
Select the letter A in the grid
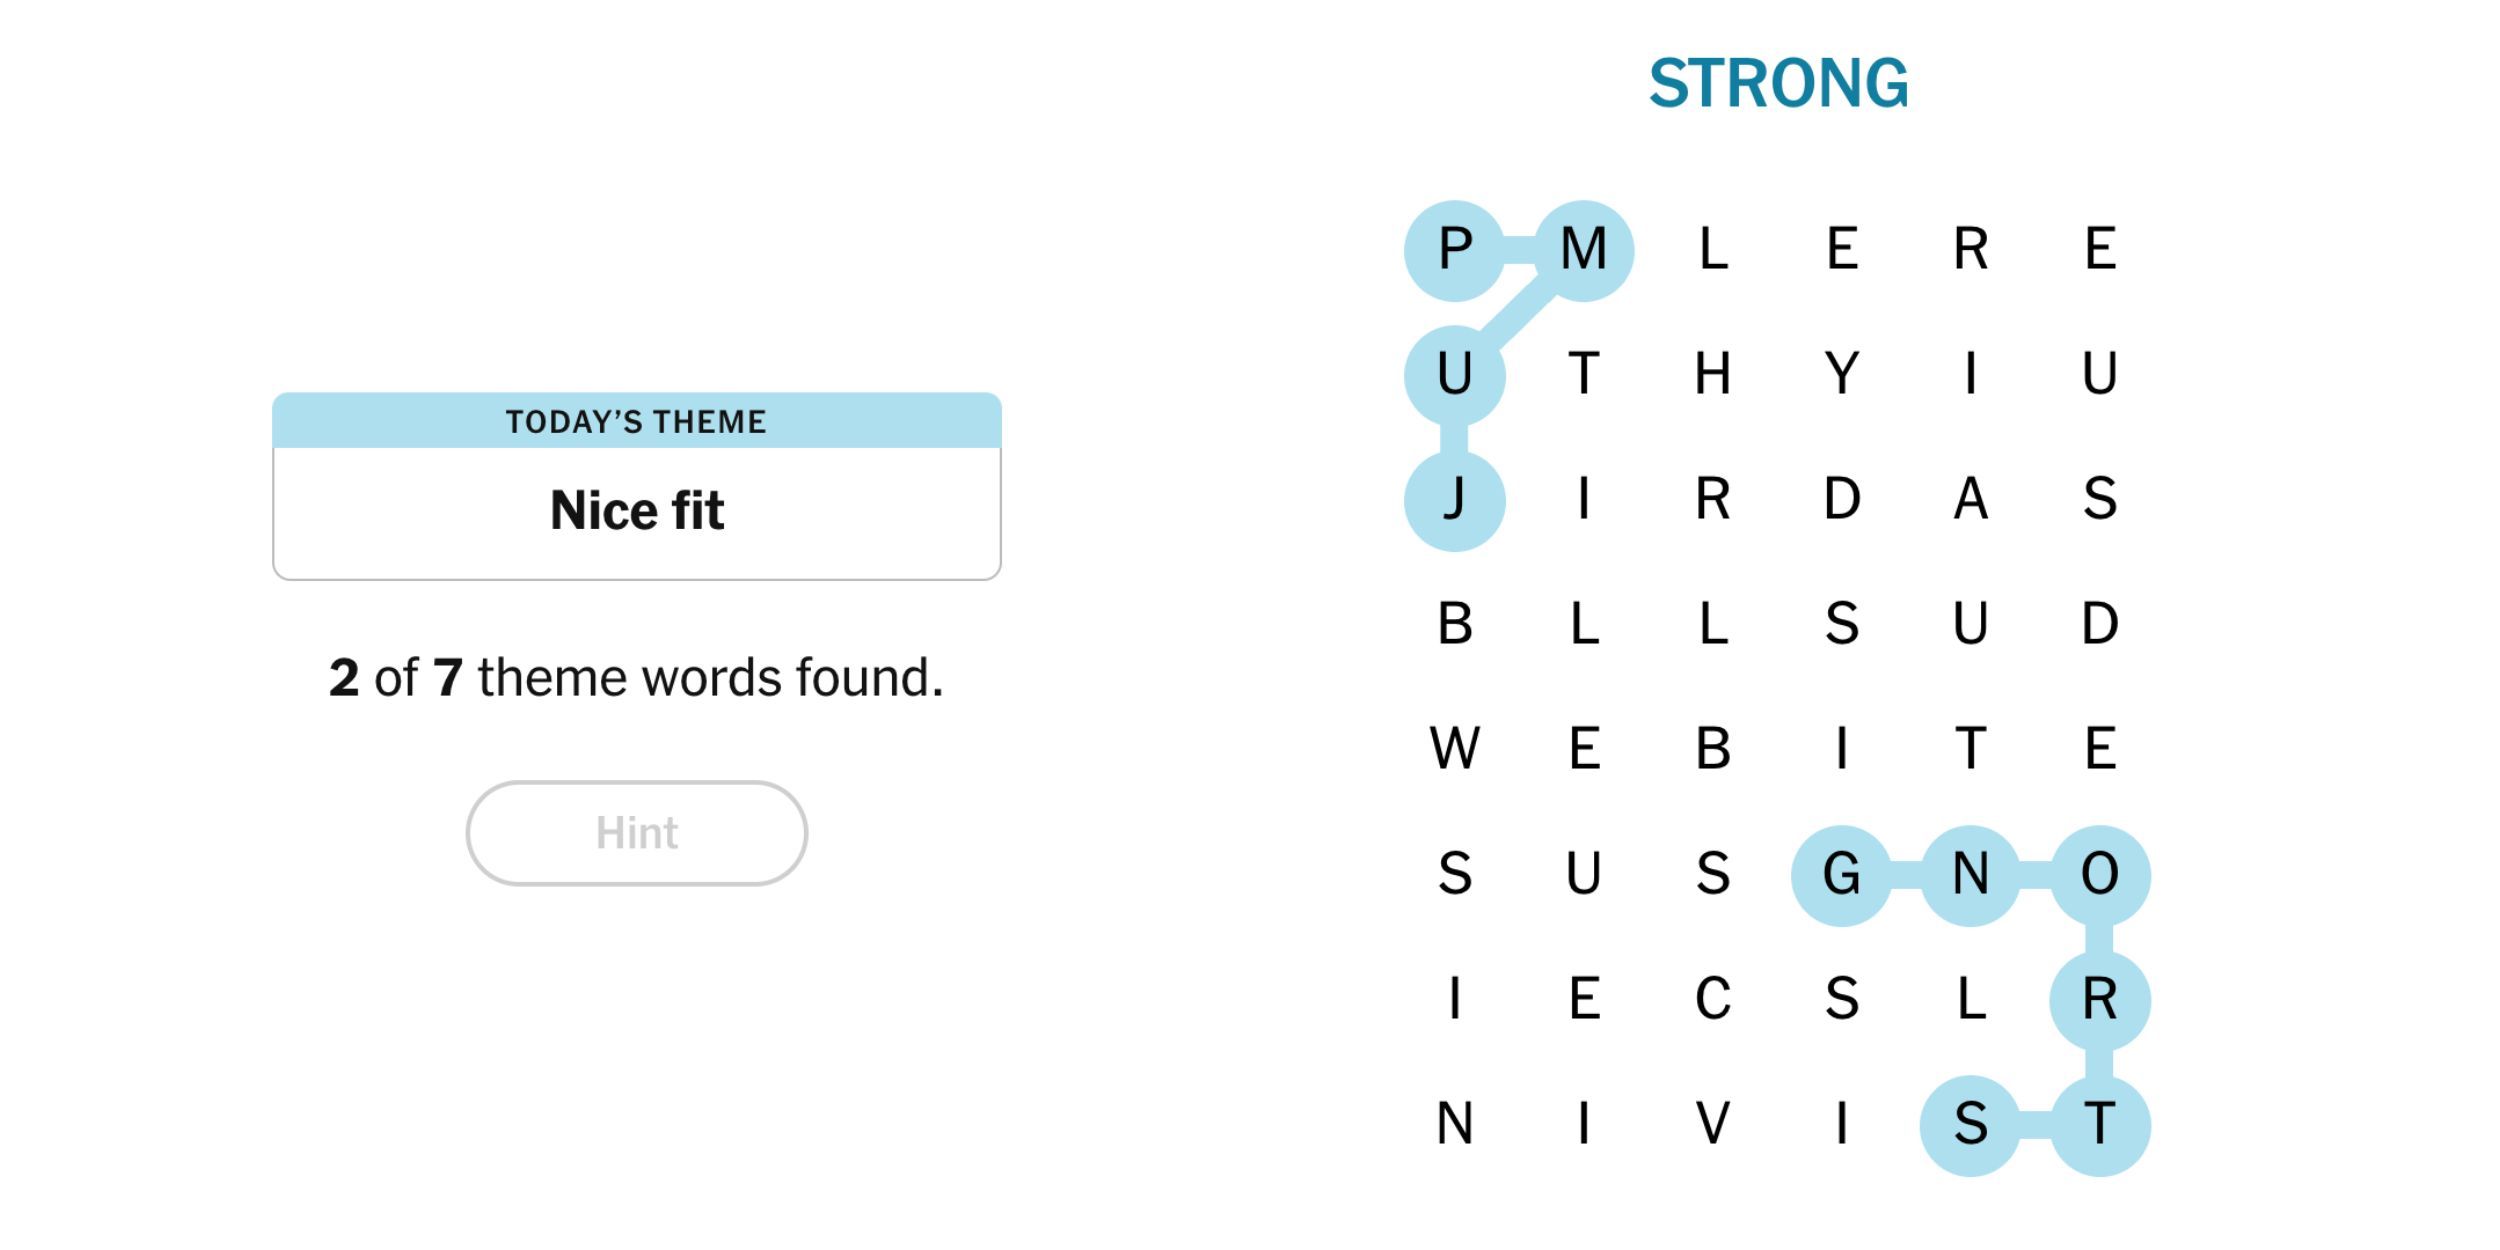click(x=1970, y=499)
